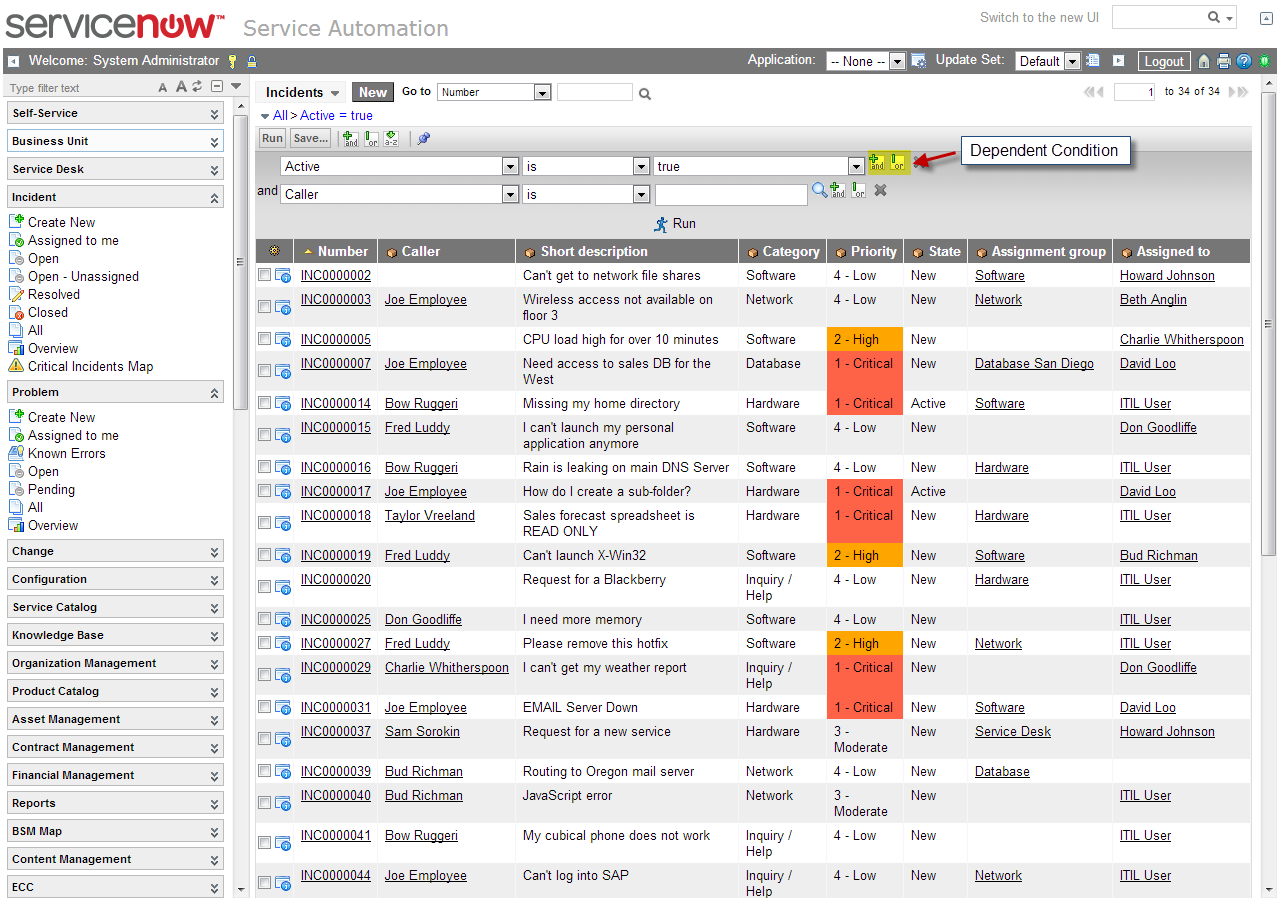Add a-z sort order to filter

pos(391,138)
